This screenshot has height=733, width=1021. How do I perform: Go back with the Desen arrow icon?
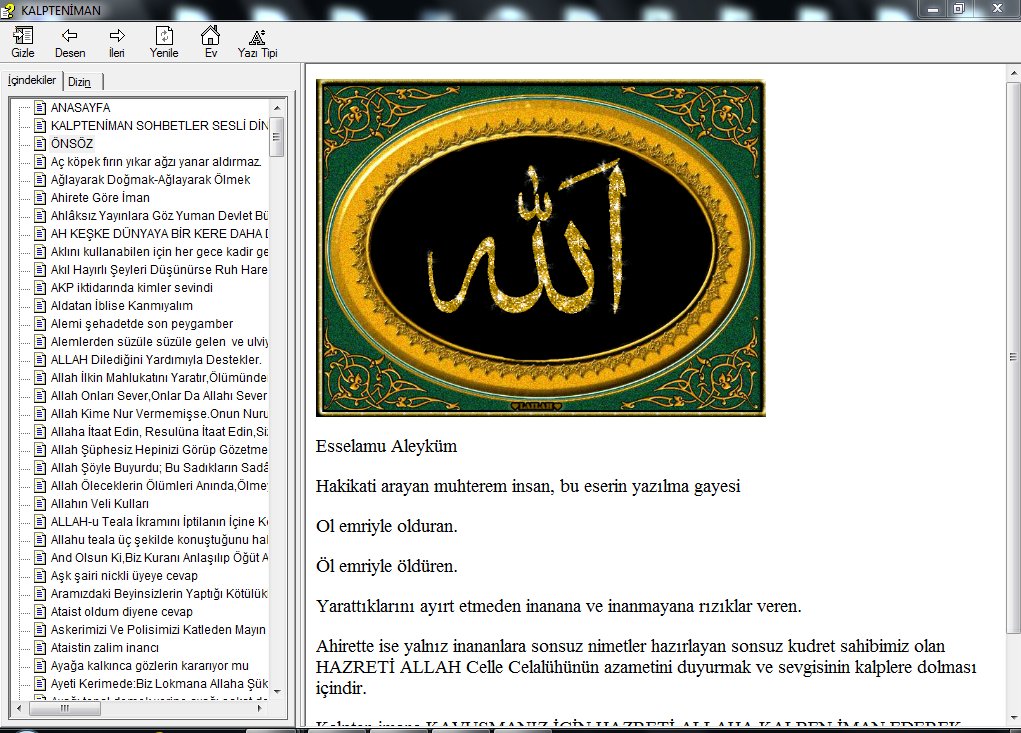(70, 36)
